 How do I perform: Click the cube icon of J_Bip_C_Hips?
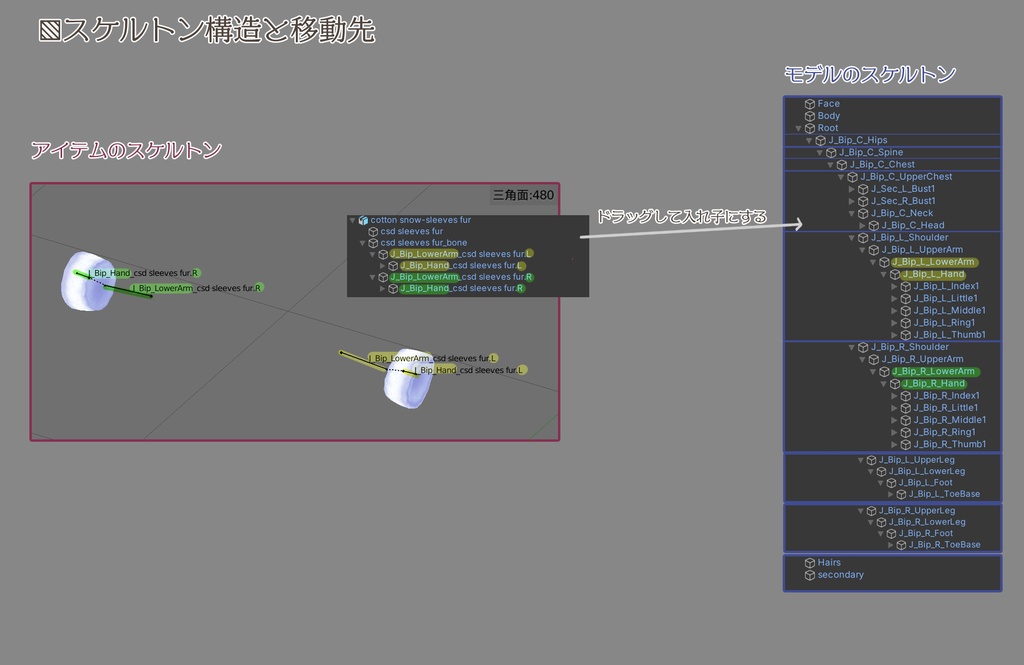click(x=821, y=140)
